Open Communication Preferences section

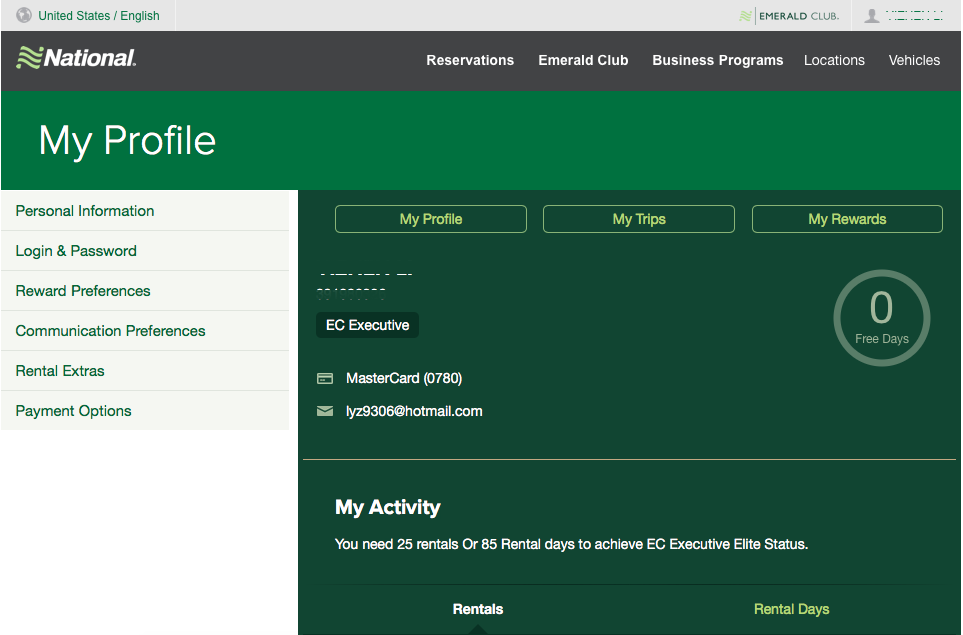[145, 330]
